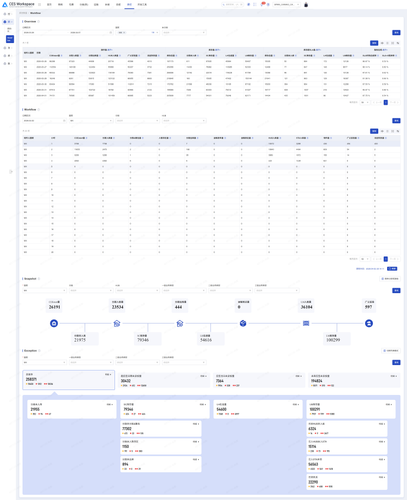Image resolution: width=407 pixels, height=500 pixels.
Task: Select the 30432 Exception summary card
Action: (164, 380)
